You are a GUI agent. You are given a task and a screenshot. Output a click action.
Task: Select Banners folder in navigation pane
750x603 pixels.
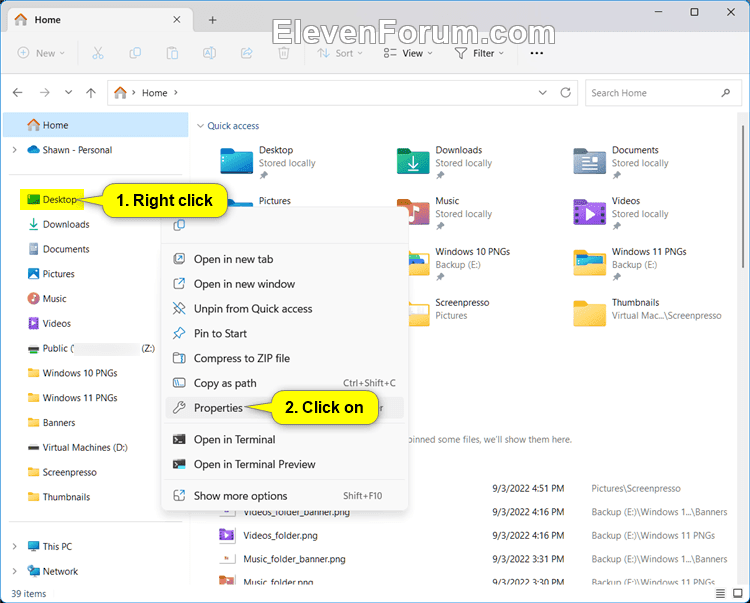52,423
